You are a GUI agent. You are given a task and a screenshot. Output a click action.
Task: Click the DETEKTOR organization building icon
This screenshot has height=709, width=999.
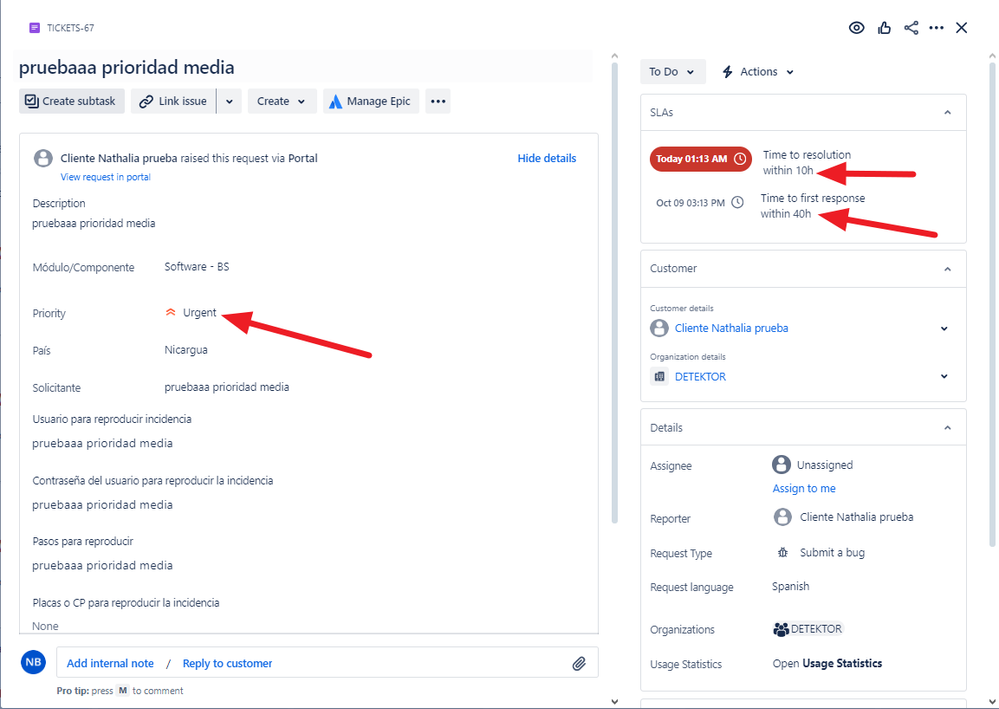click(659, 376)
